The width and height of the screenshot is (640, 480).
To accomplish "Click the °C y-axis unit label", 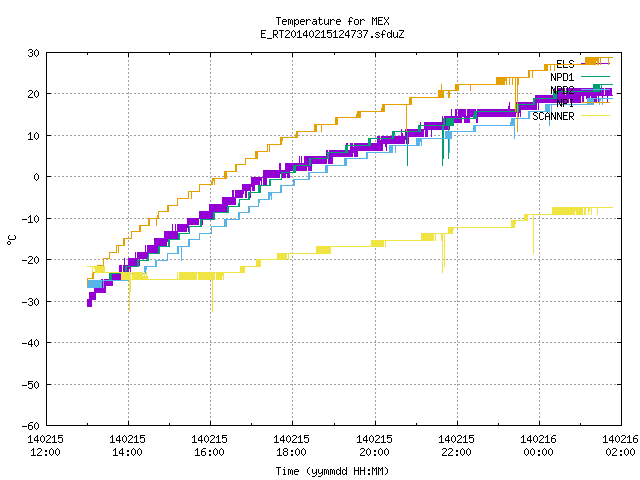I will [11, 240].
